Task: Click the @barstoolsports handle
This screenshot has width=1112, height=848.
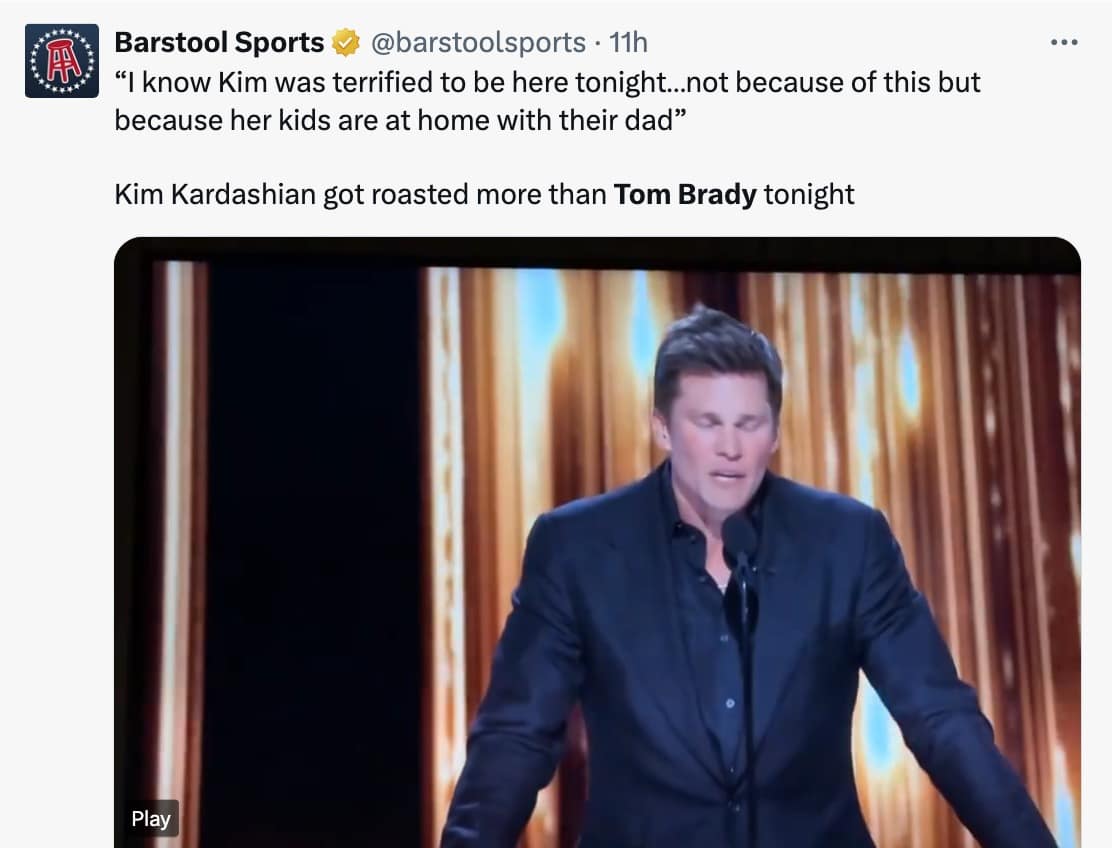Action: [x=478, y=43]
